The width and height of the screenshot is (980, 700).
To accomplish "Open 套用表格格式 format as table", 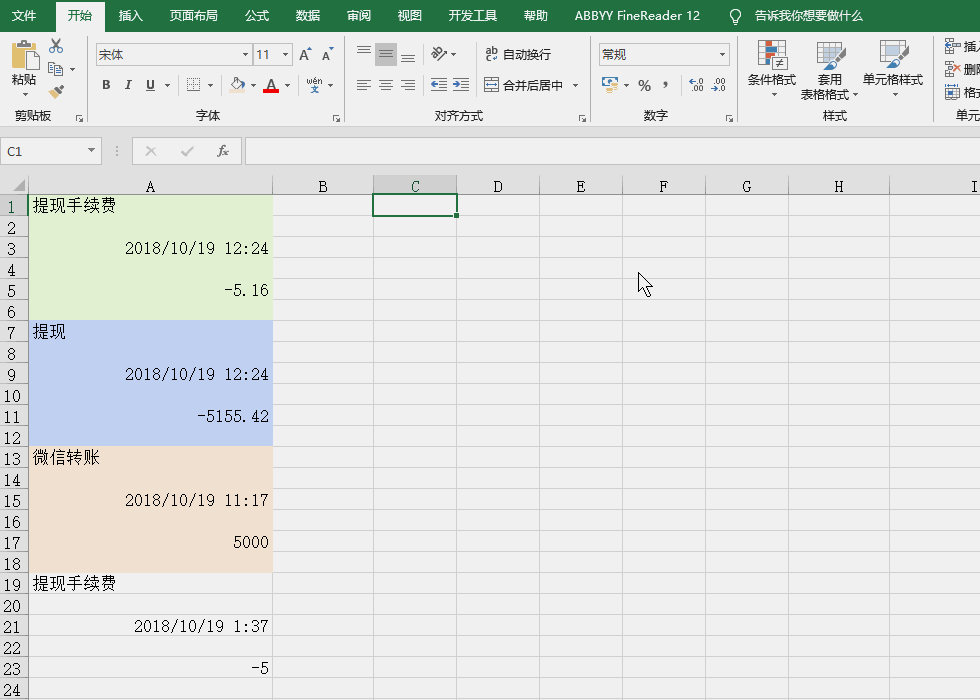I will 830,69.
